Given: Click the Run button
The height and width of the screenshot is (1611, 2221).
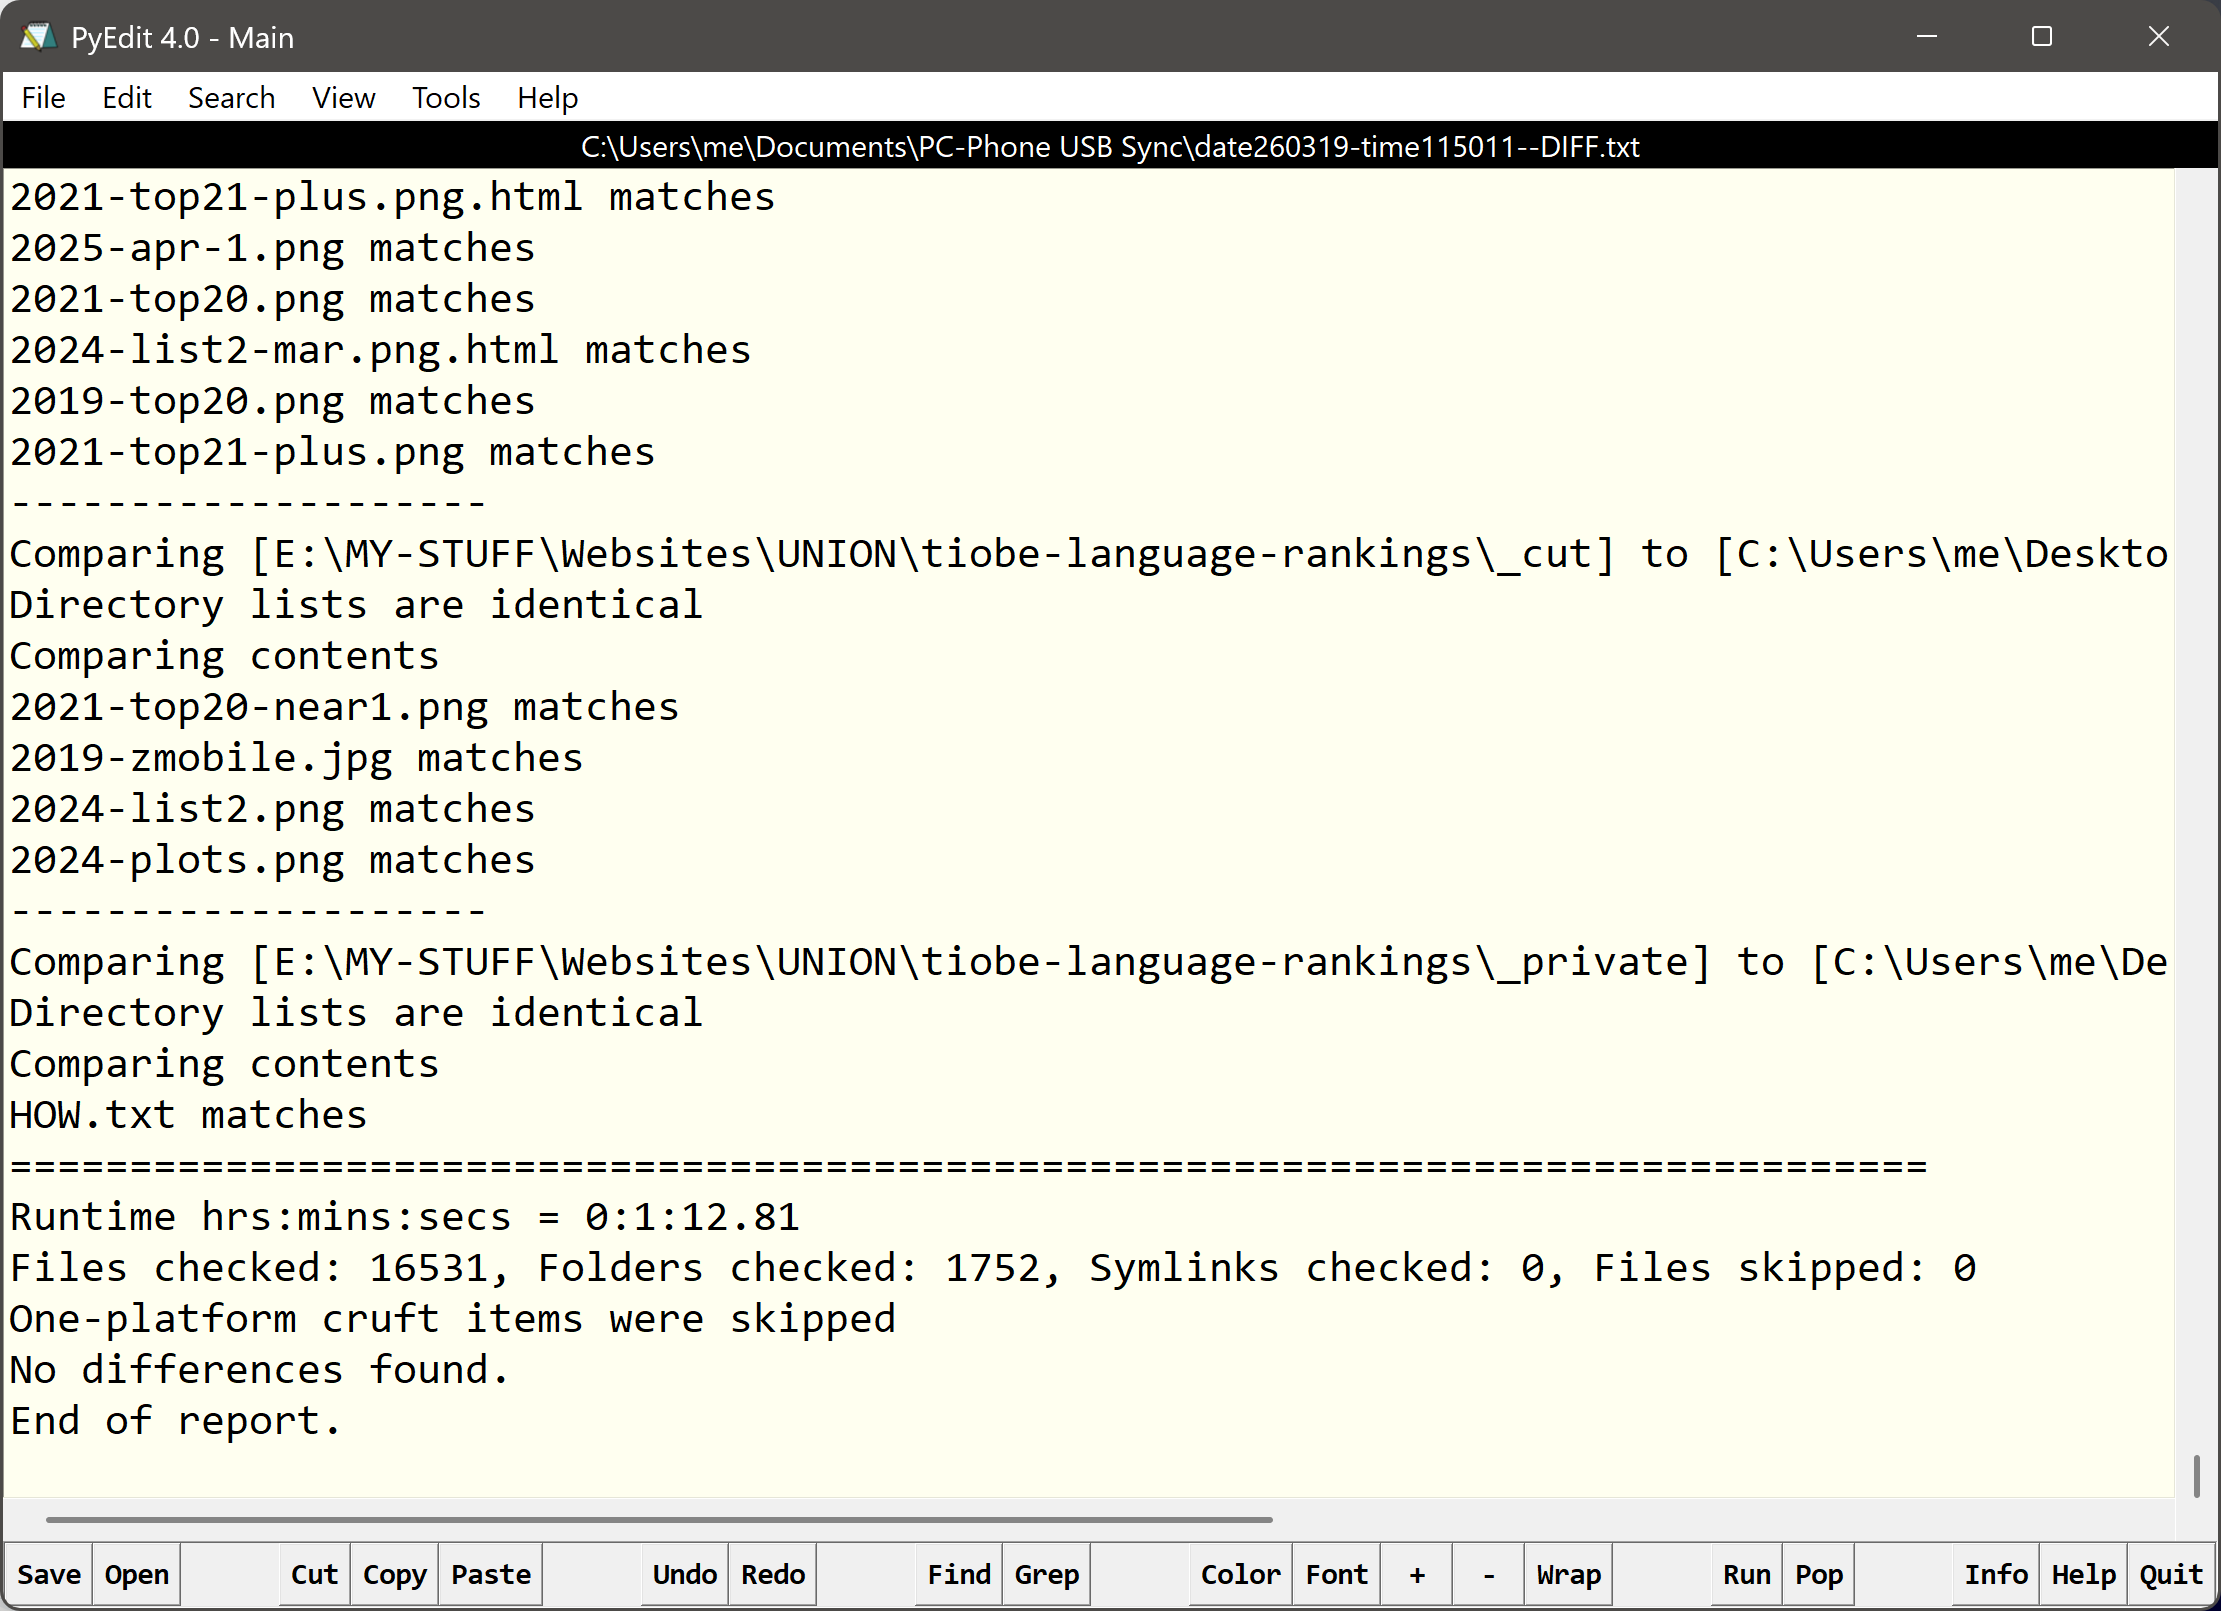Looking at the screenshot, I should click(1746, 1574).
